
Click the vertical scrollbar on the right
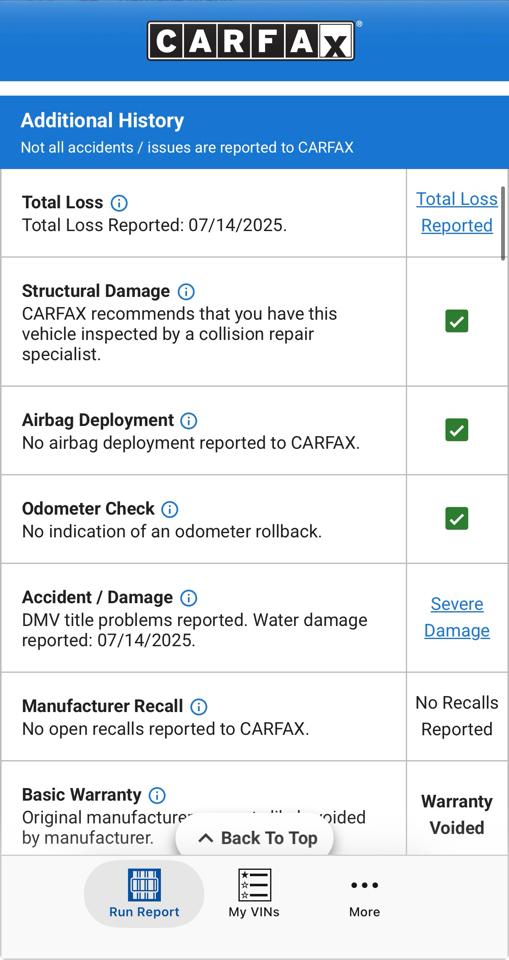[x=503, y=223]
